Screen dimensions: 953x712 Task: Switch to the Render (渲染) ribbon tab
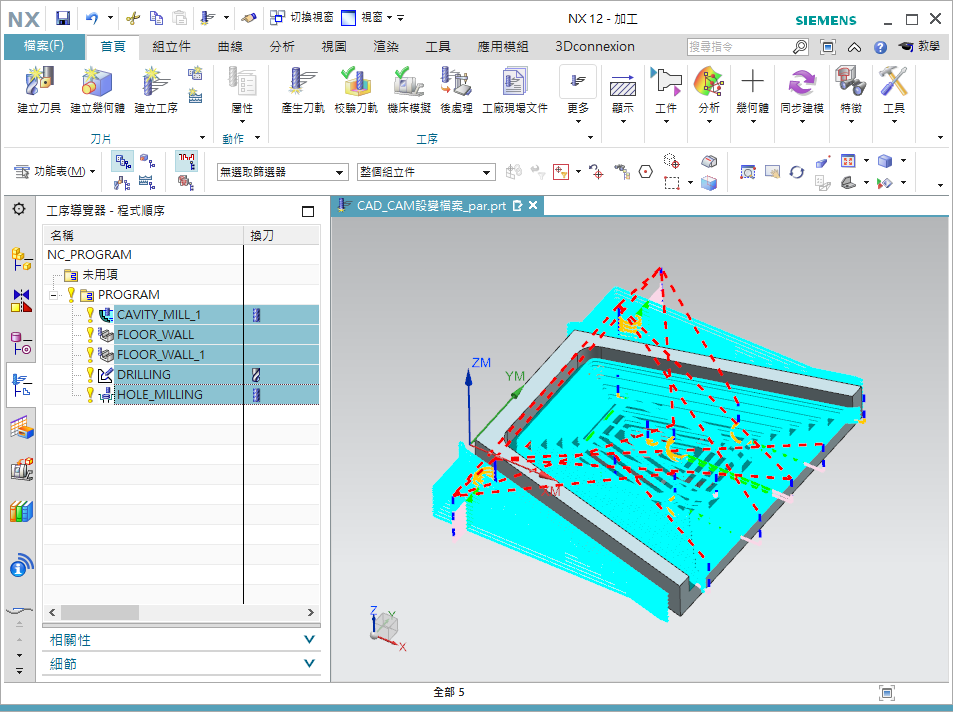(x=386, y=47)
